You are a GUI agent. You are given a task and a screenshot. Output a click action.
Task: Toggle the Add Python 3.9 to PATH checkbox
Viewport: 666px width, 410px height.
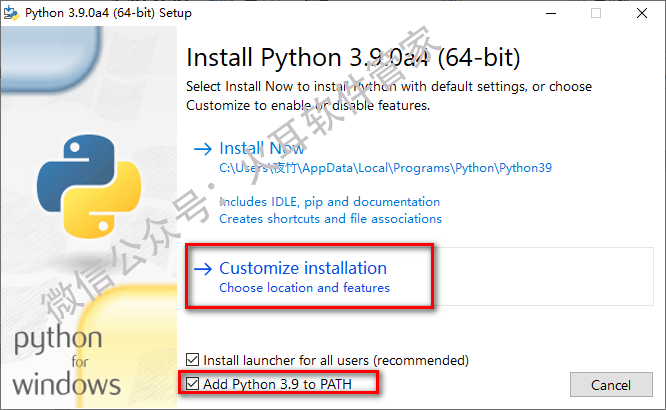pos(193,384)
